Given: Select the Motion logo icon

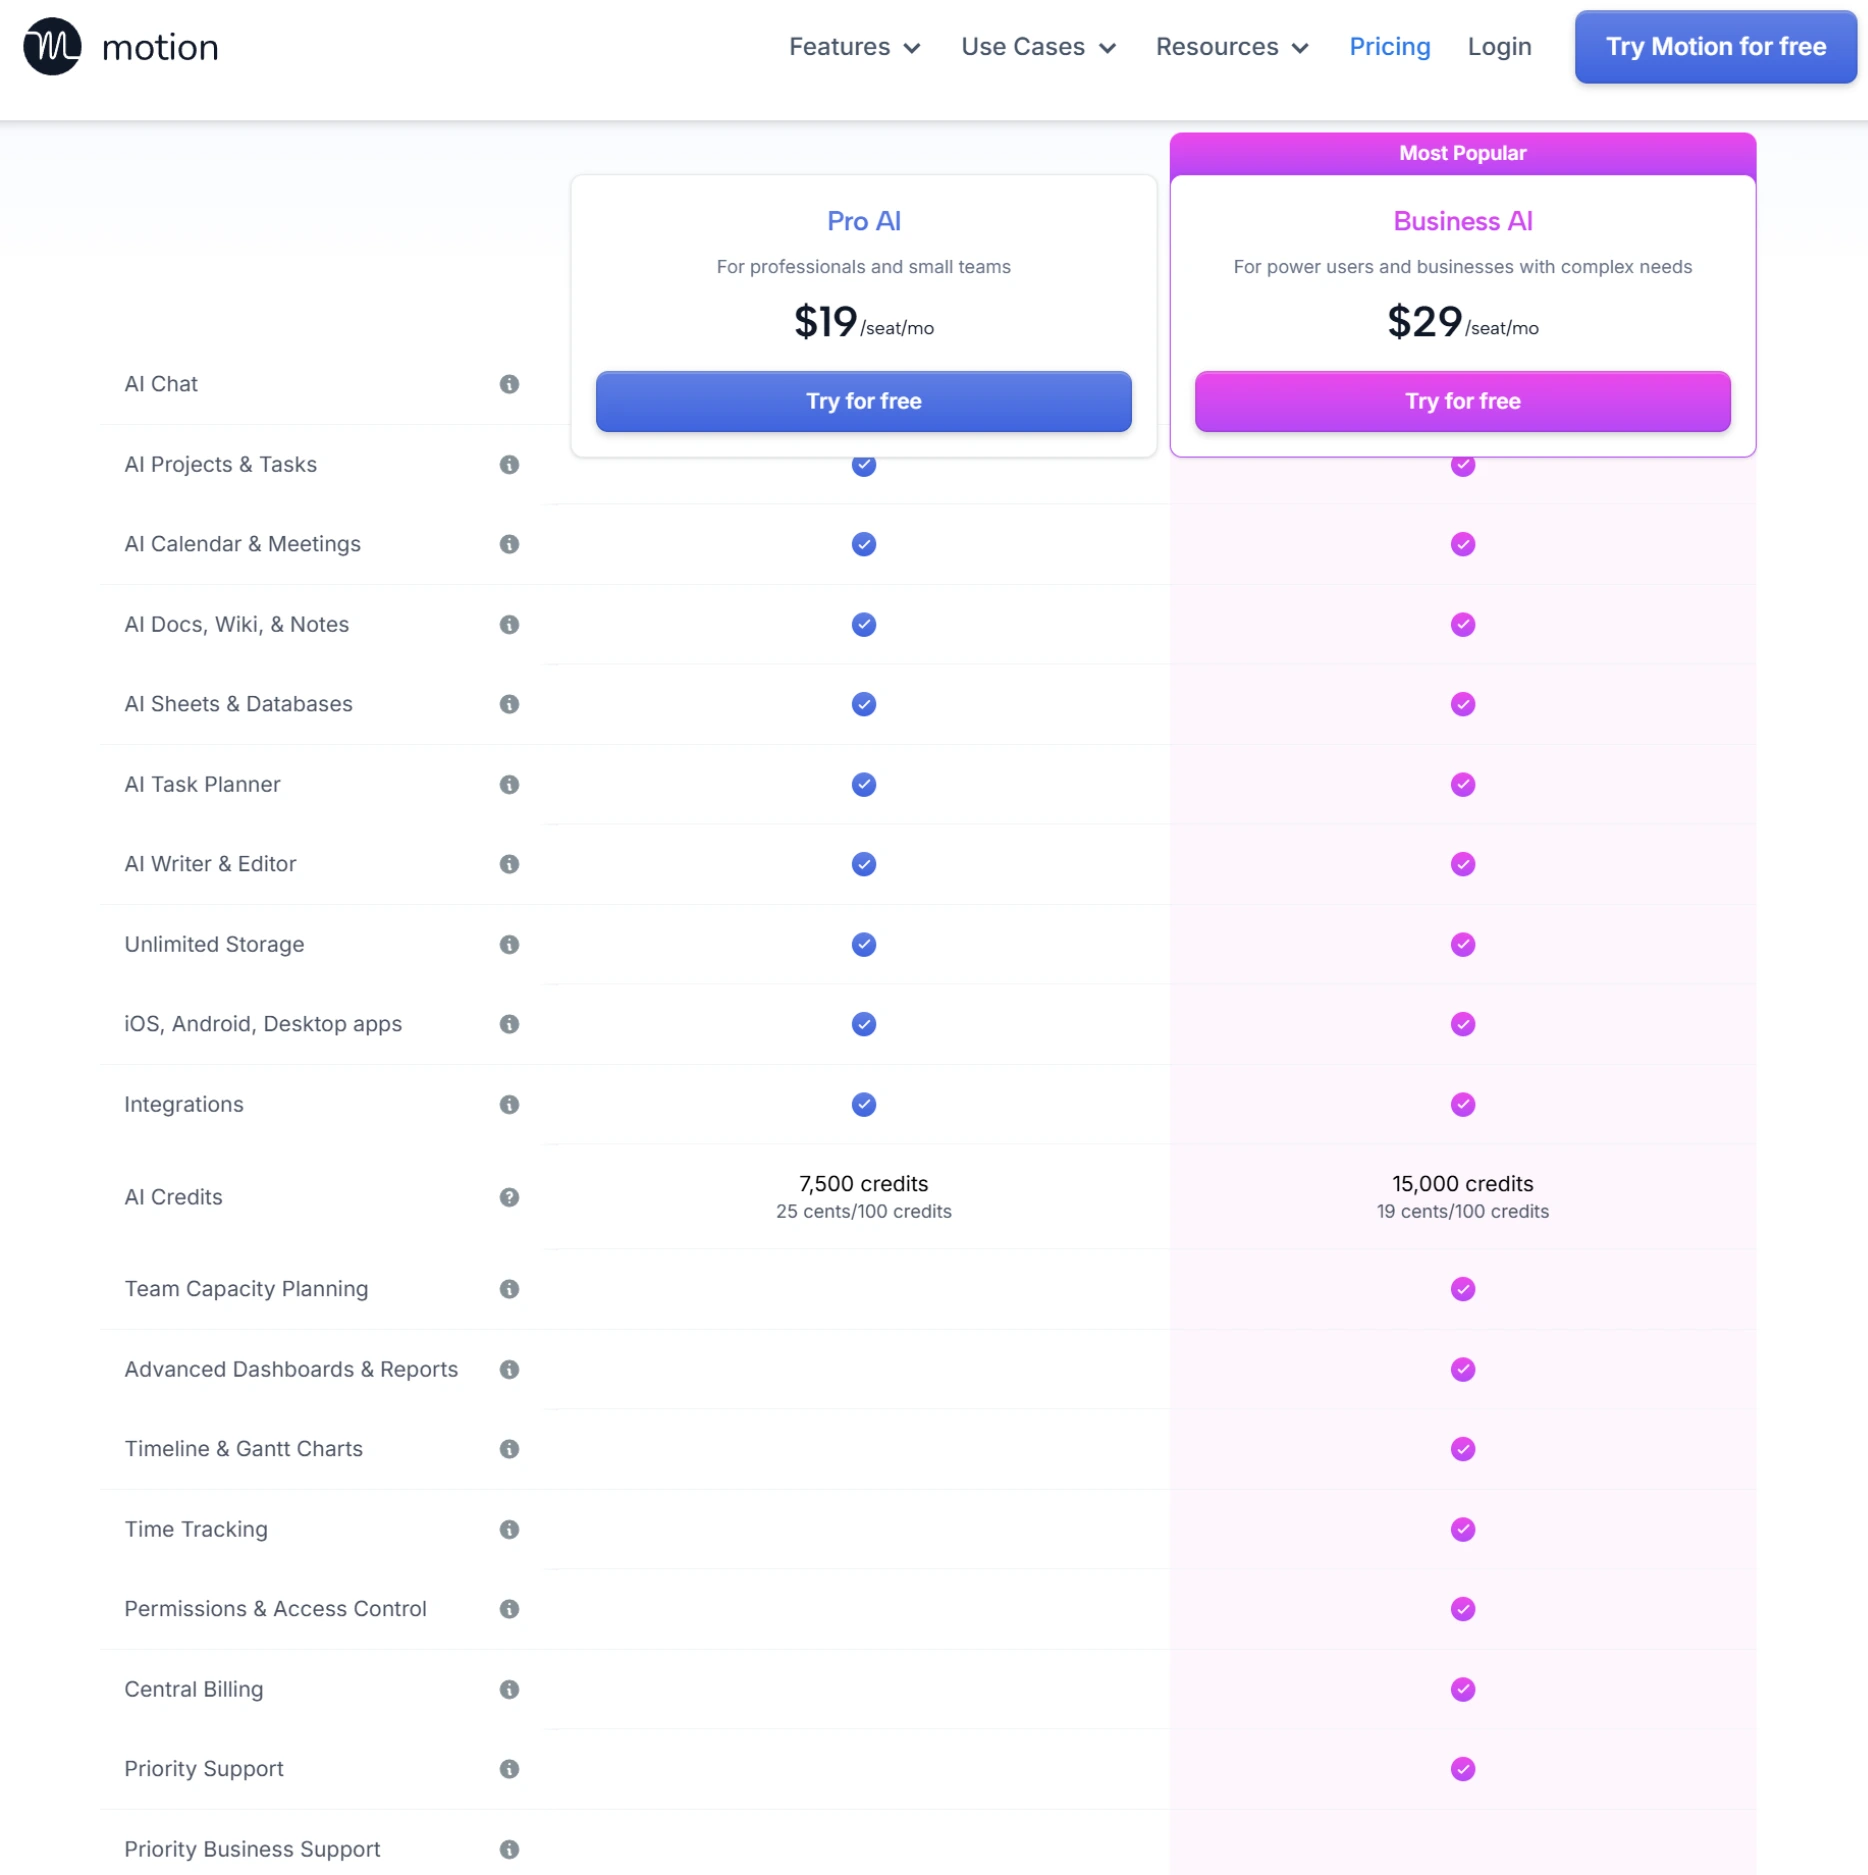Looking at the screenshot, I should coord(52,46).
